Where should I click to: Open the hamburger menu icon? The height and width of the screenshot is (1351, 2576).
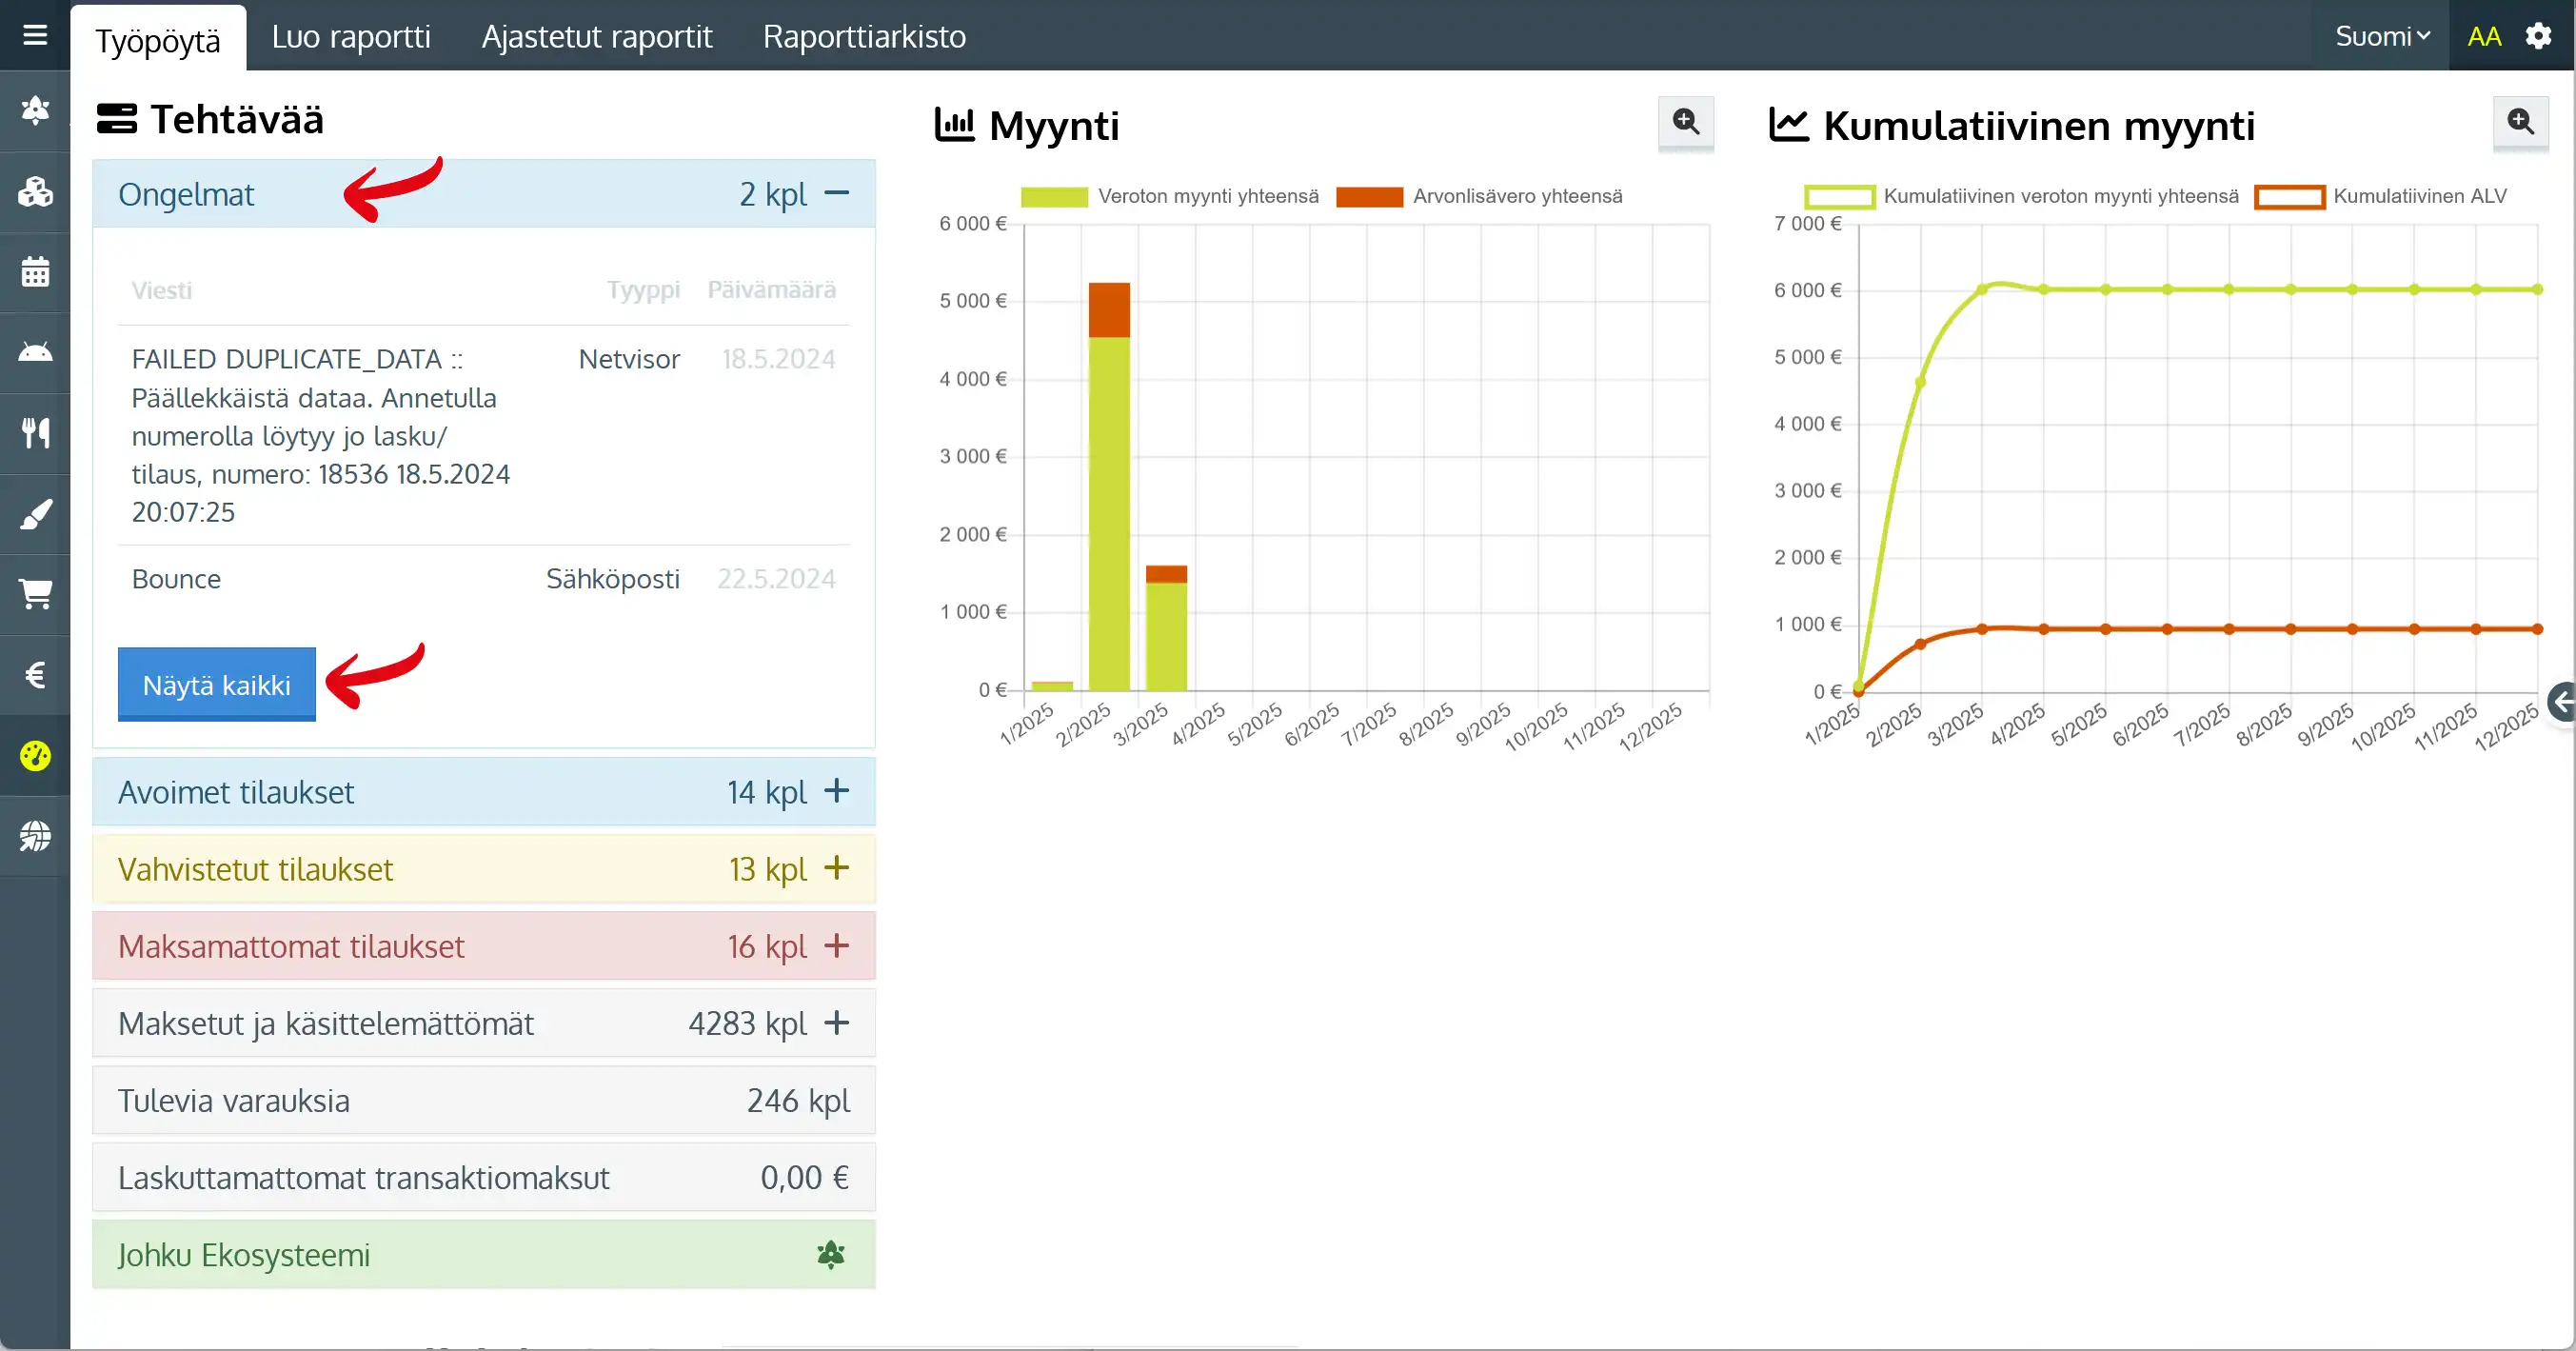coord(35,36)
